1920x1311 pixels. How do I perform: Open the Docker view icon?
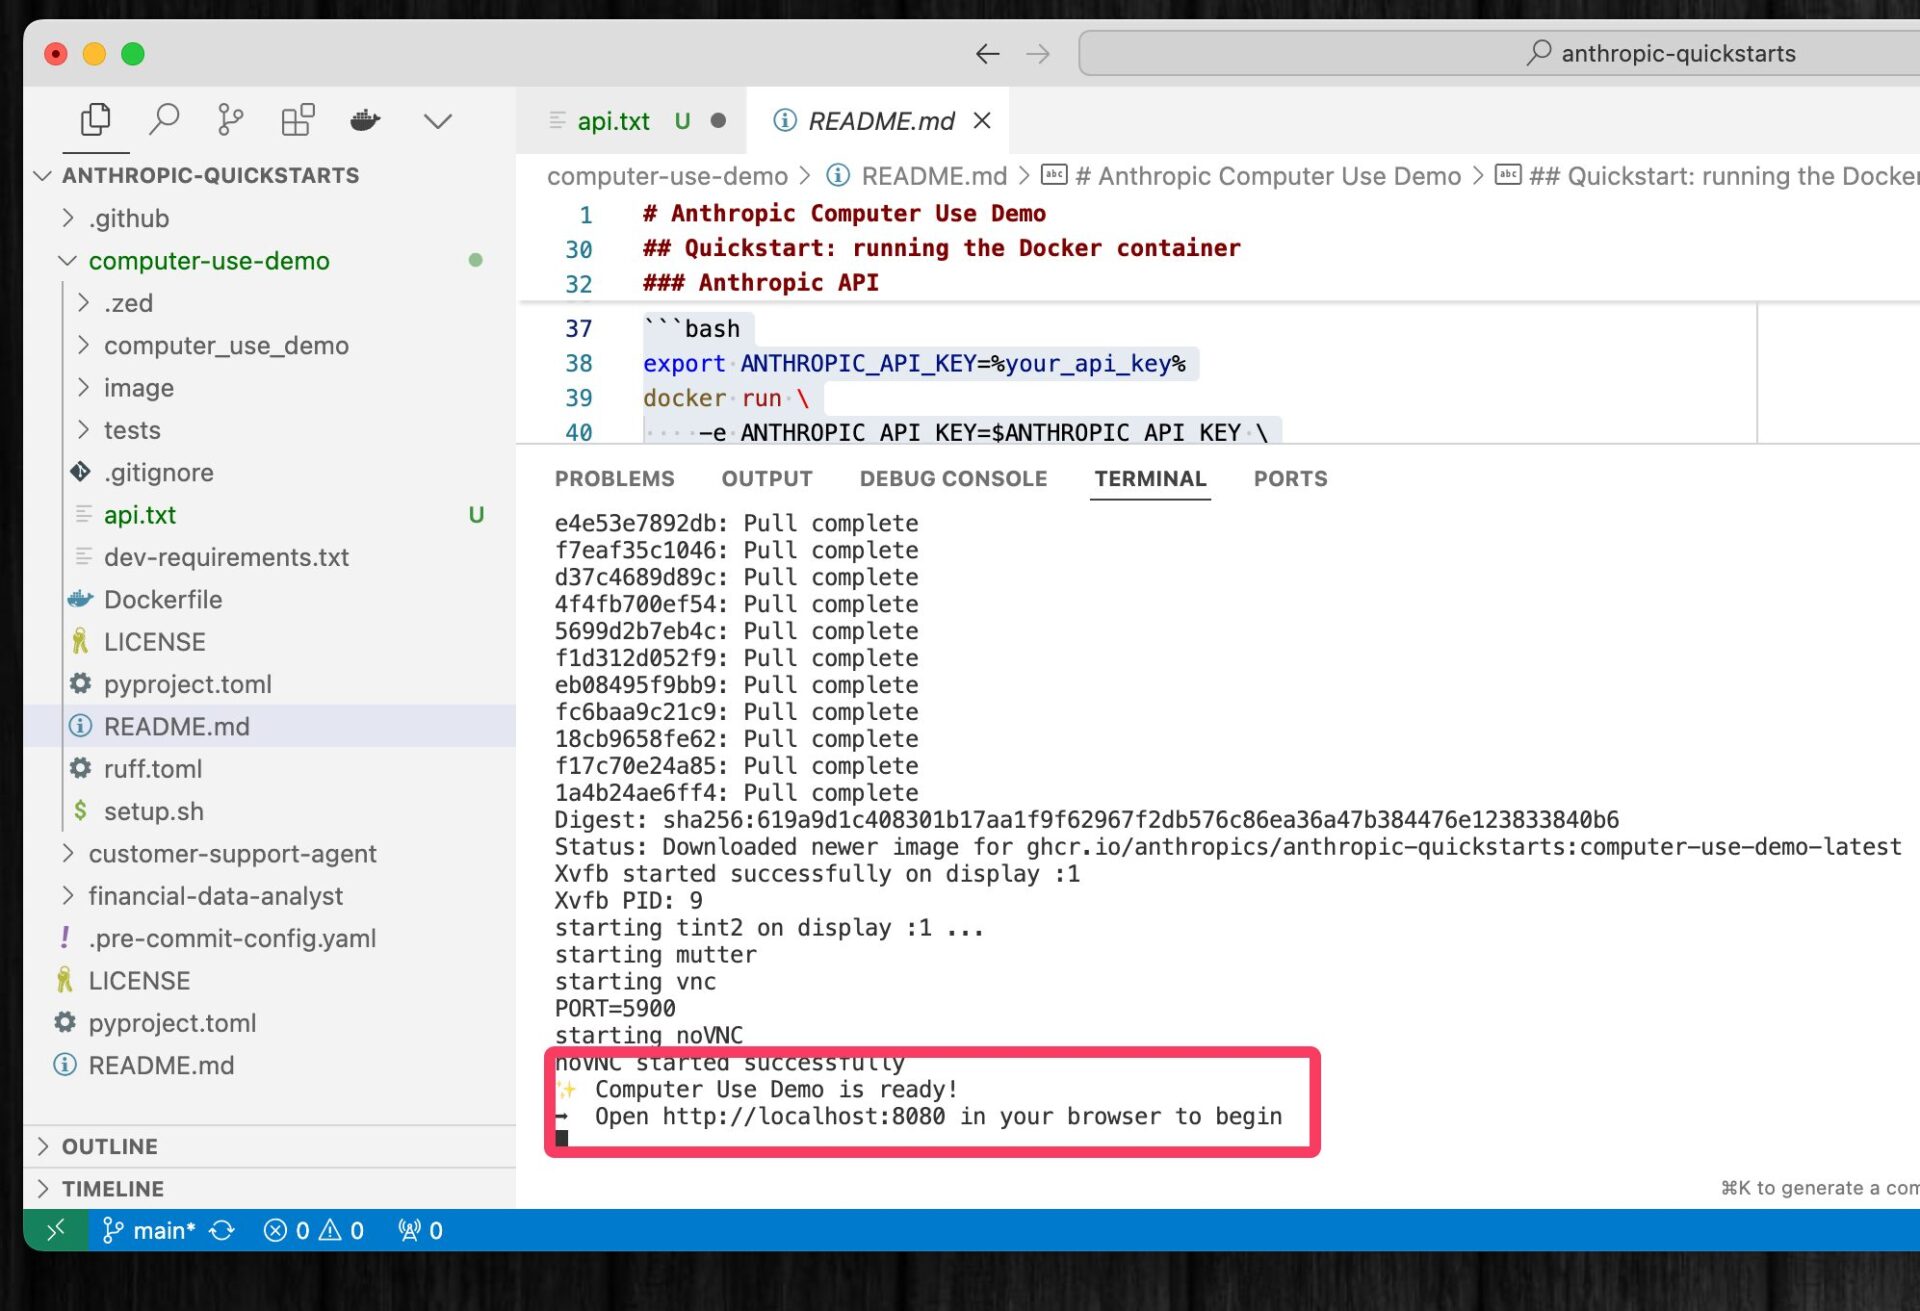coord(365,120)
